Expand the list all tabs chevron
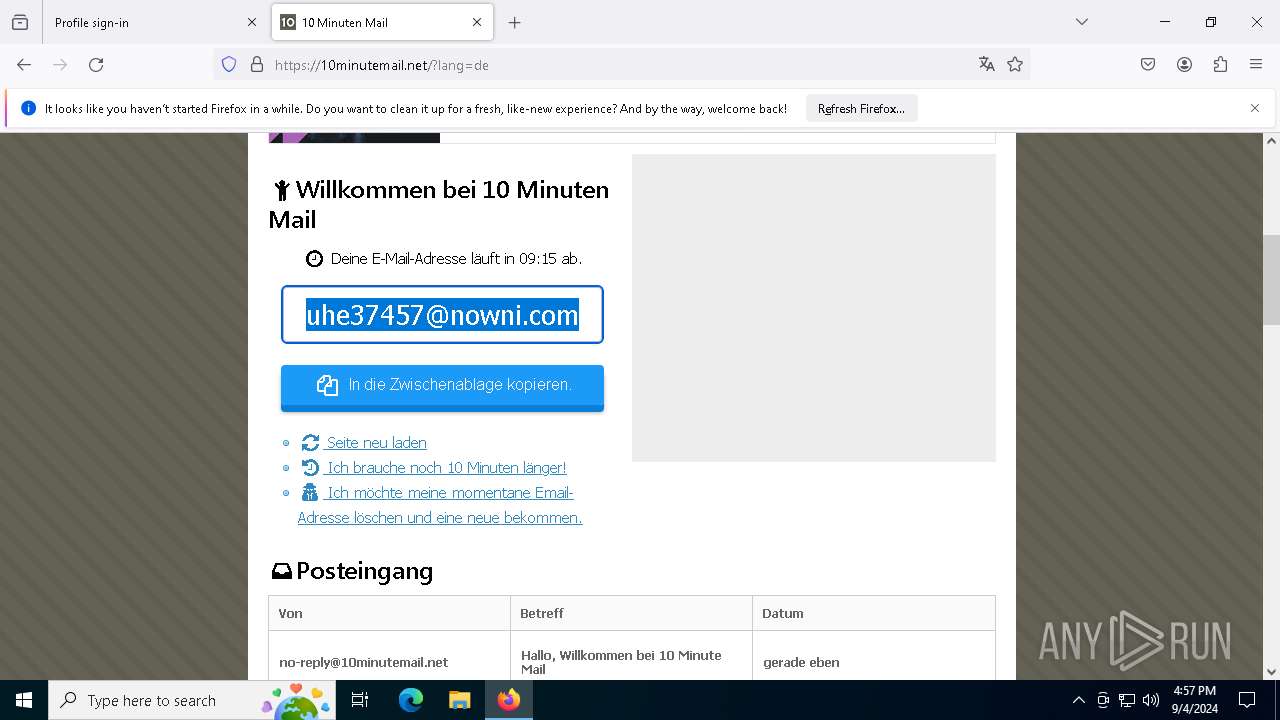Screen dimensions: 1280x720 (x=1082, y=22)
